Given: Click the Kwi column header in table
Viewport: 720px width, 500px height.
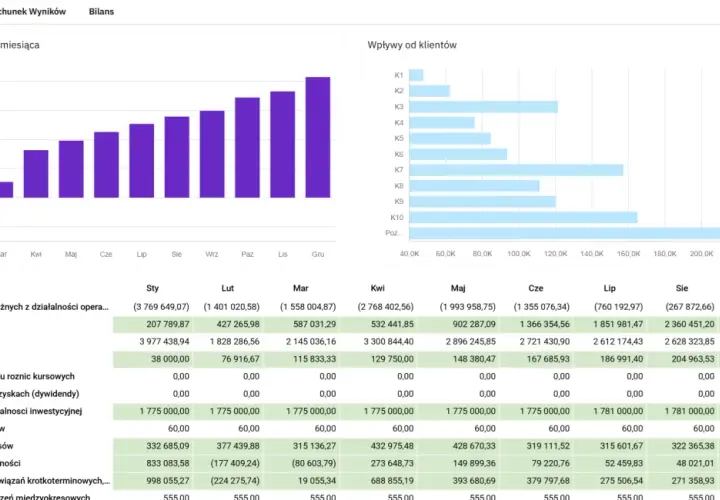Looking at the screenshot, I should click(x=377, y=288).
